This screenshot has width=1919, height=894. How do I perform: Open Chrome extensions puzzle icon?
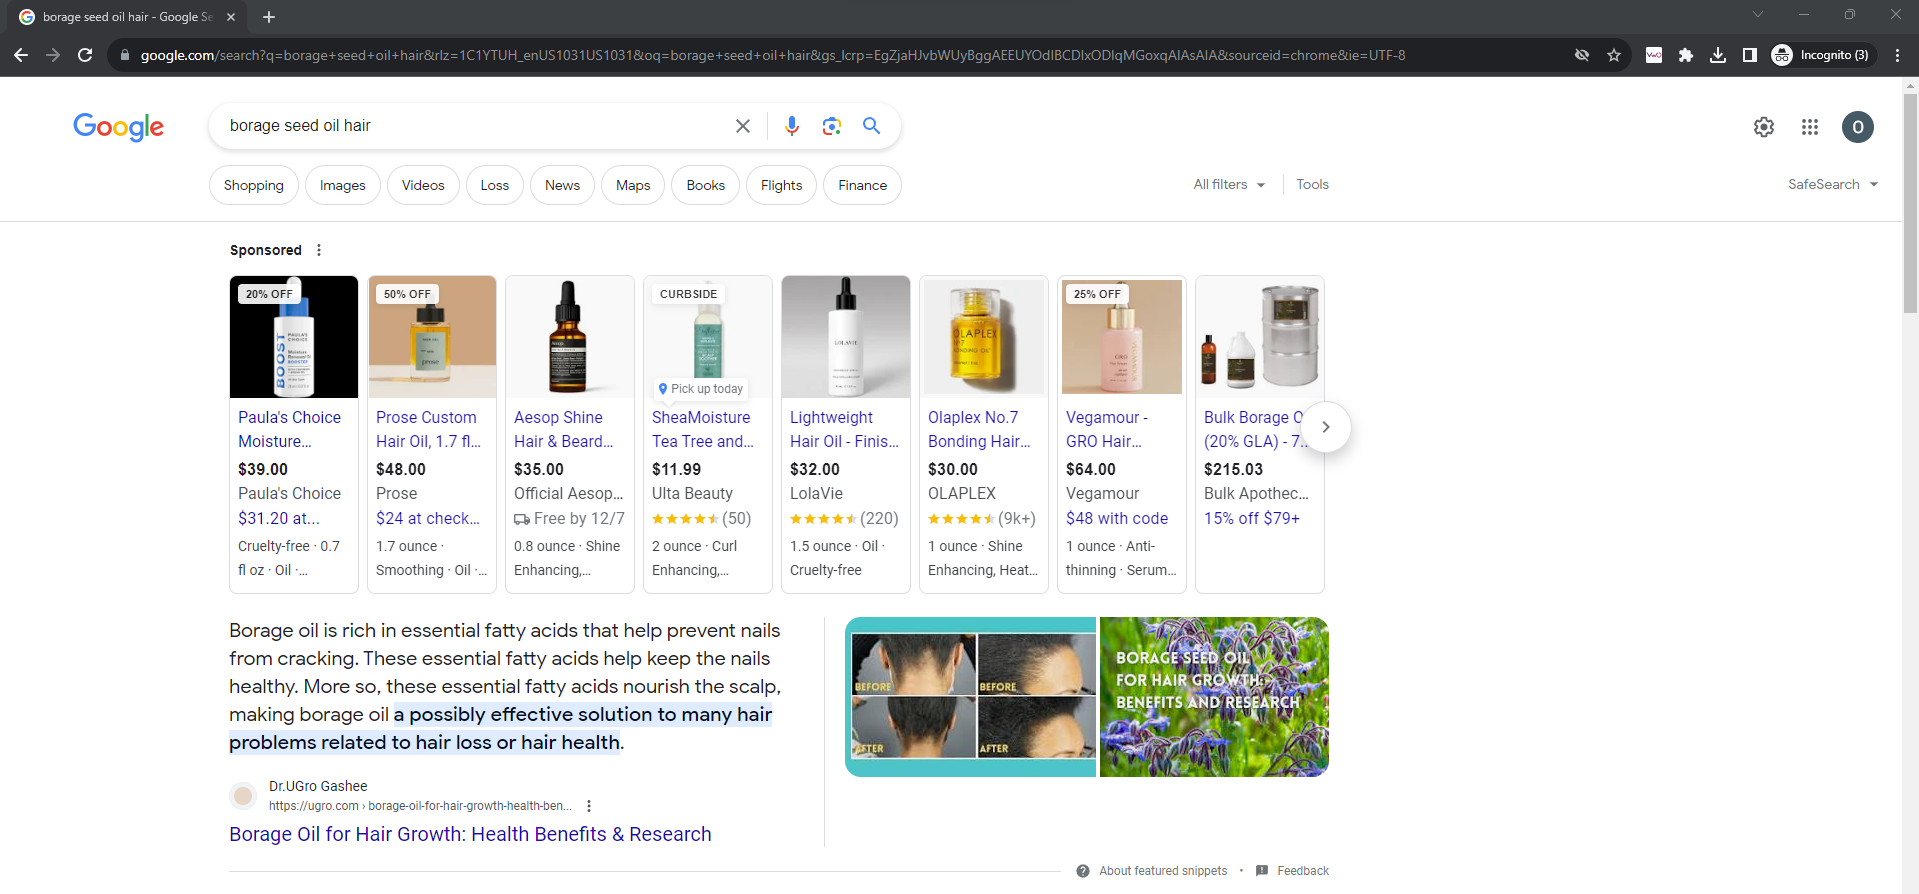click(1685, 55)
